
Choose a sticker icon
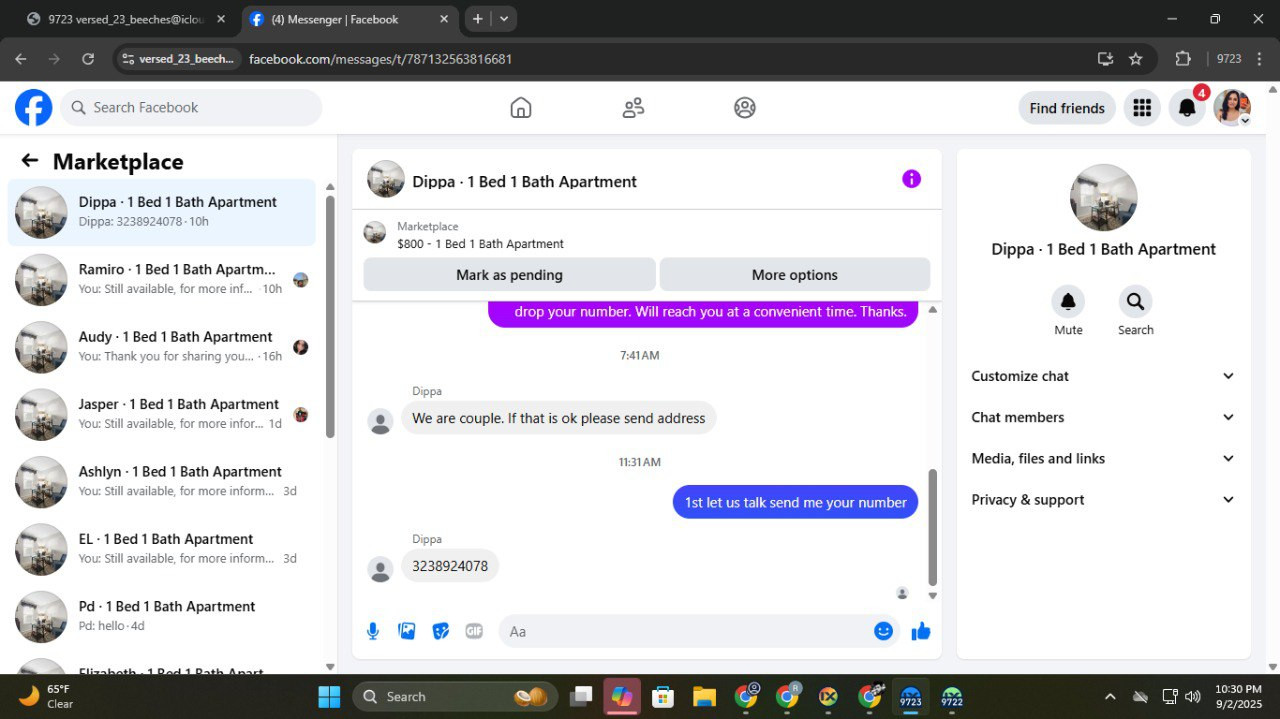[x=440, y=631]
